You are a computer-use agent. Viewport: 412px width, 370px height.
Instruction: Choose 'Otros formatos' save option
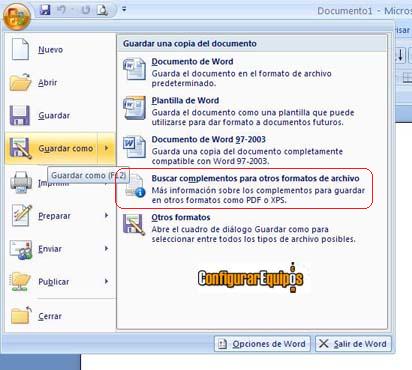pyautogui.click(x=252, y=228)
